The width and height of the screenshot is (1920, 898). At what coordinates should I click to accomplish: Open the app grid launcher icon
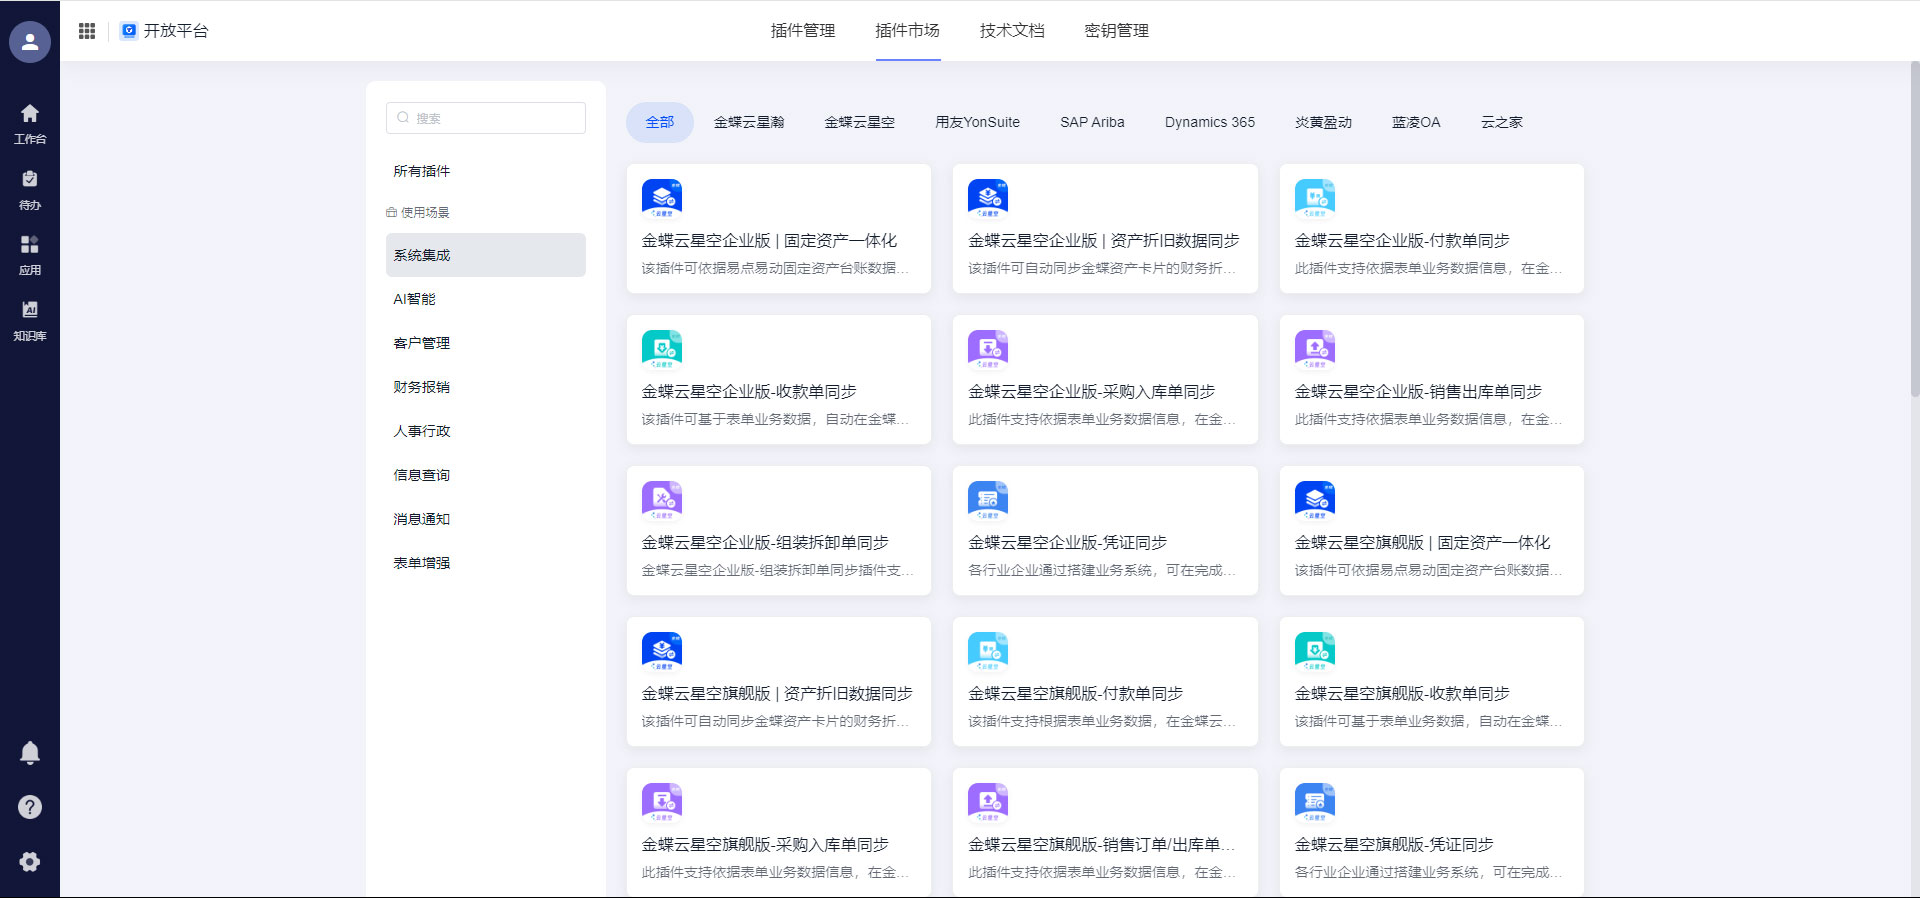(87, 31)
